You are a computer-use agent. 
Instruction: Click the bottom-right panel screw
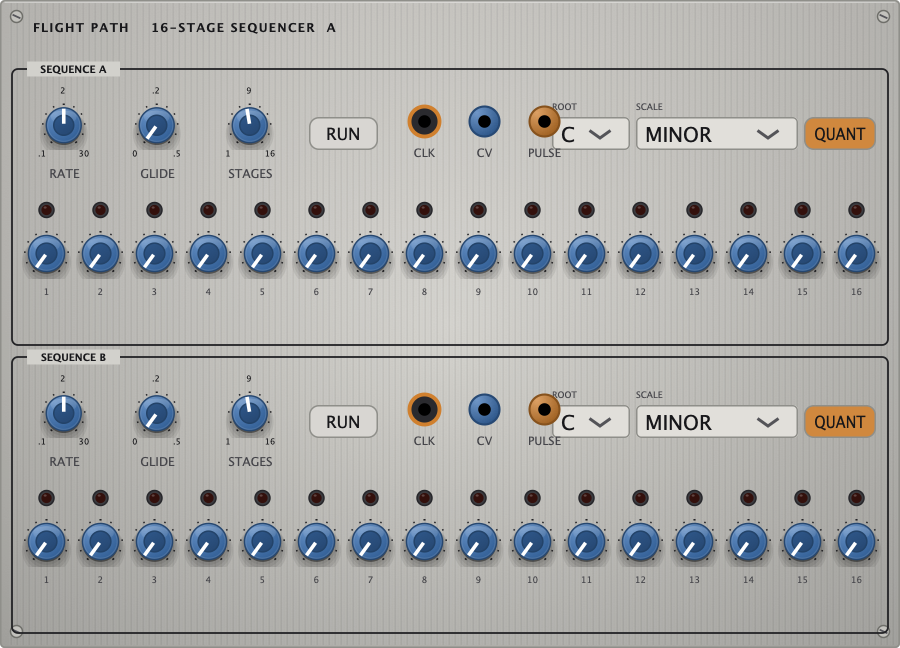click(883, 631)
